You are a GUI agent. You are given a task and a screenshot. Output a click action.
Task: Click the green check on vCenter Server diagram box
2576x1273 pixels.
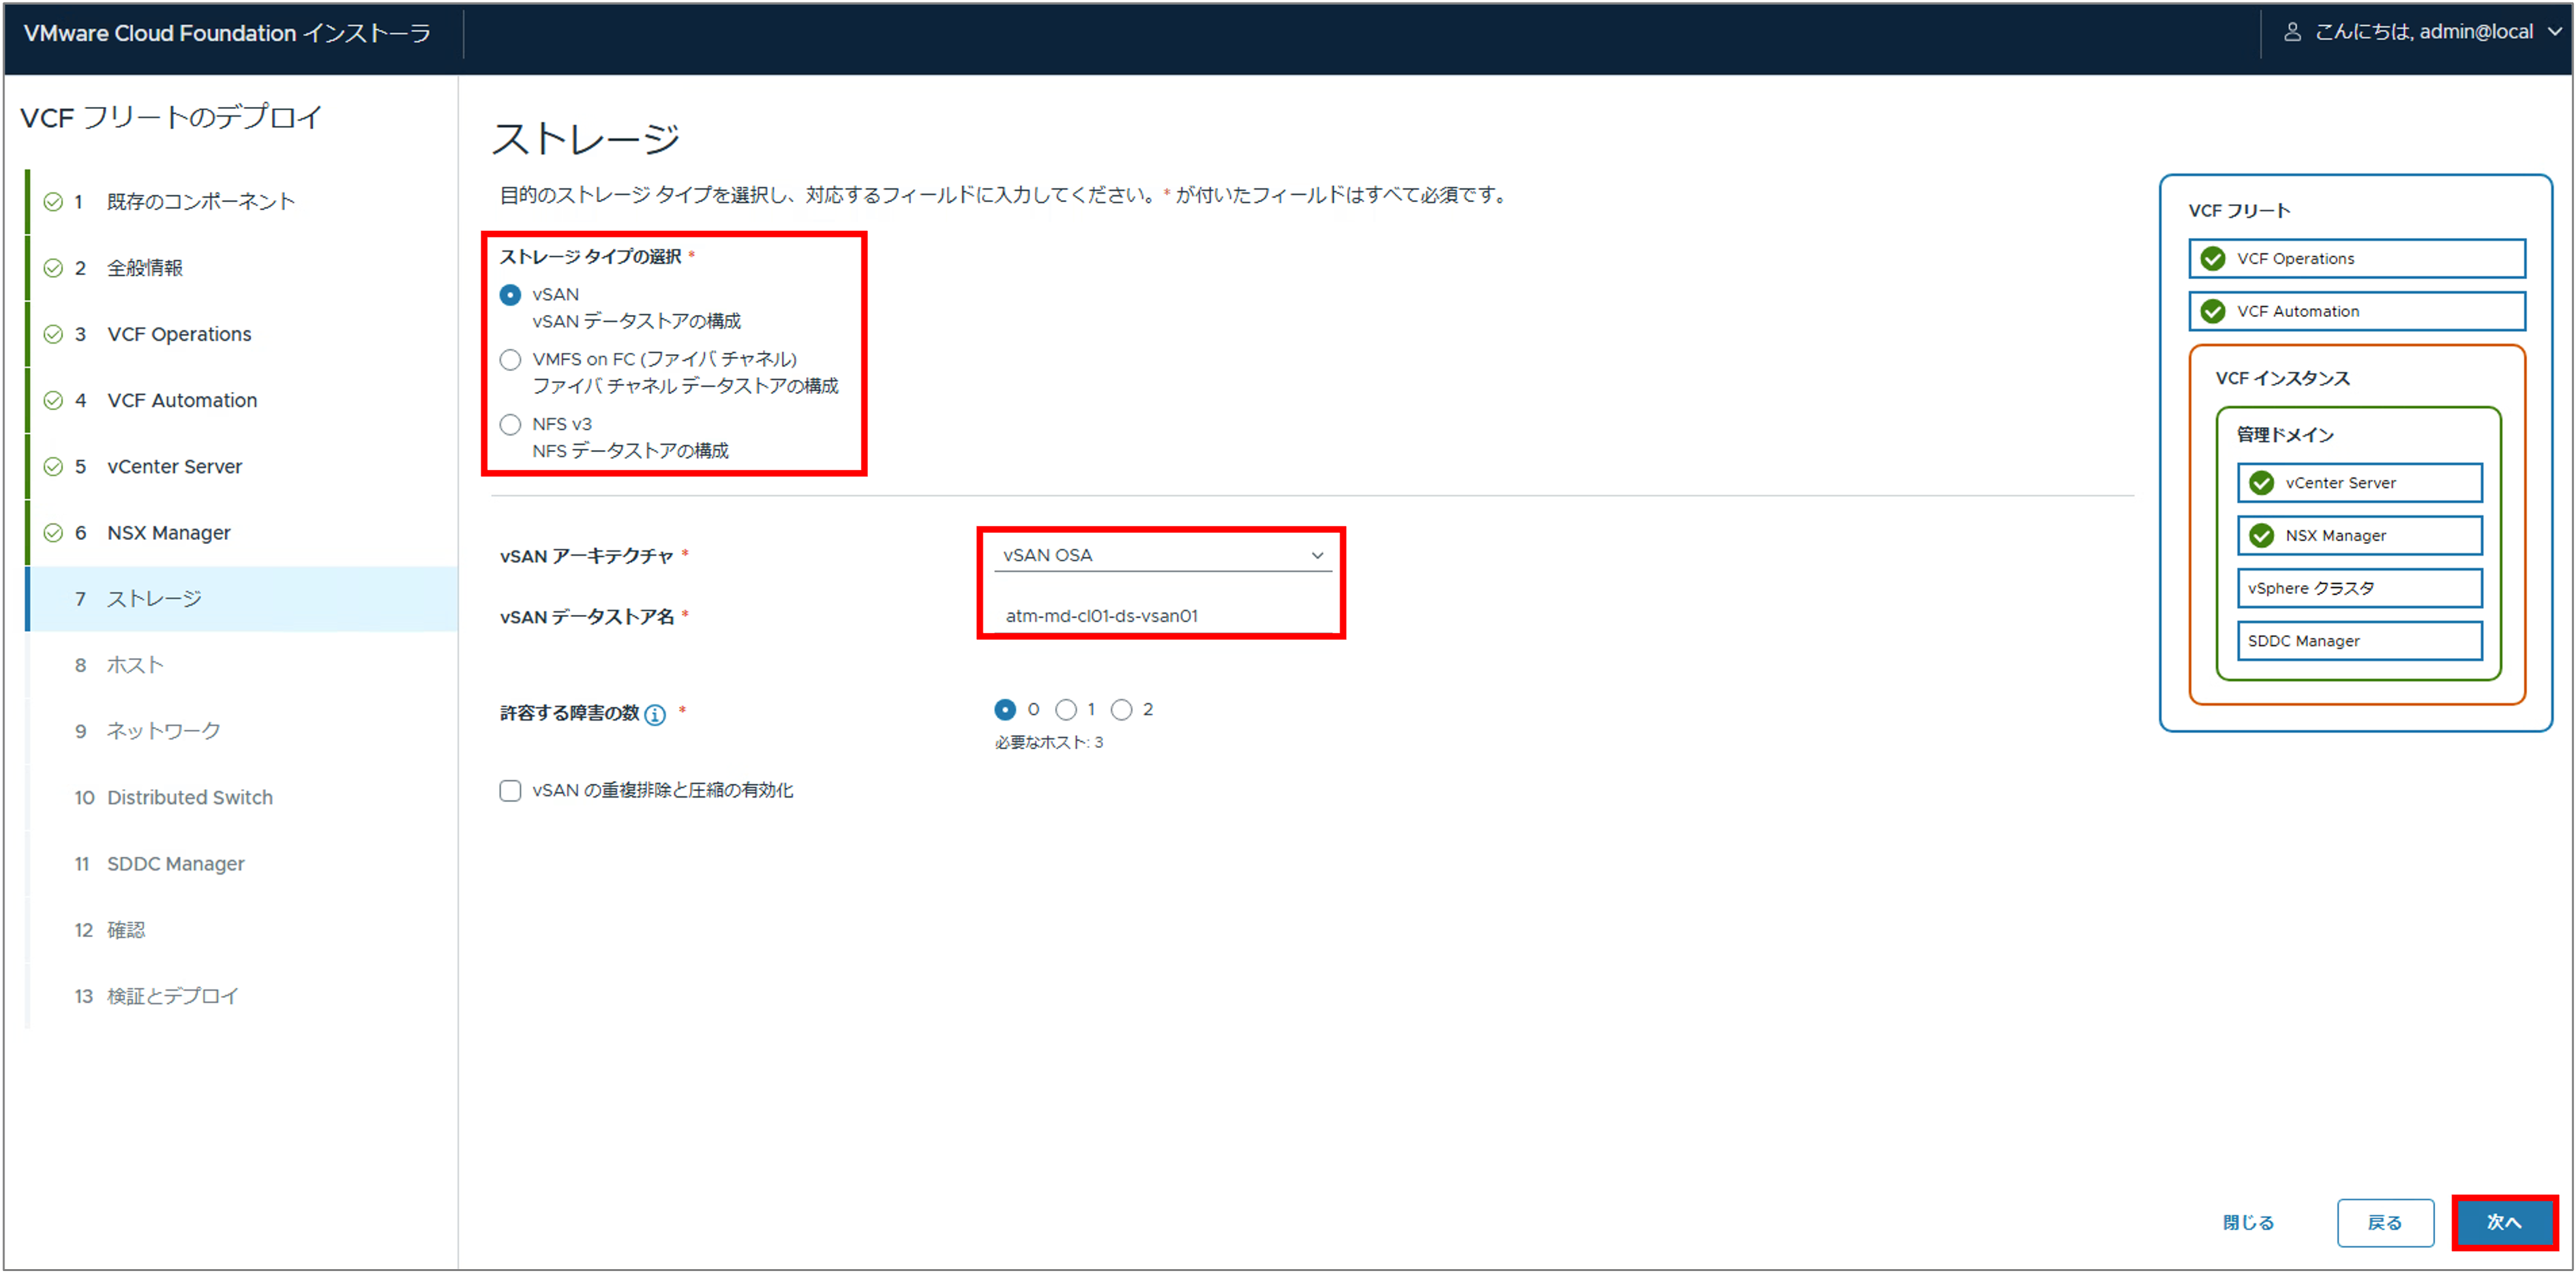[x=2261, y=483]
